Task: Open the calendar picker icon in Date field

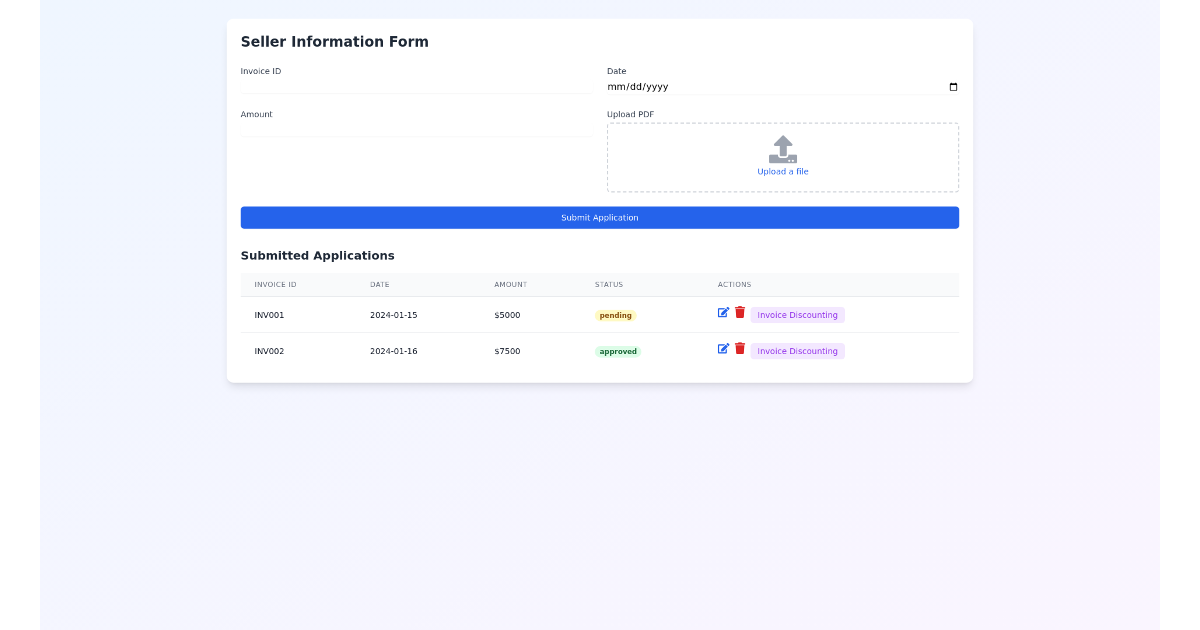Action: tap(953, 87)
